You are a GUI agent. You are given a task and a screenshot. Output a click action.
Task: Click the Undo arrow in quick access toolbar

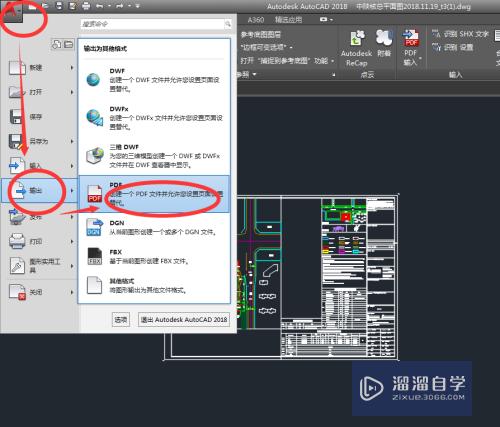[x=99, y=6]
